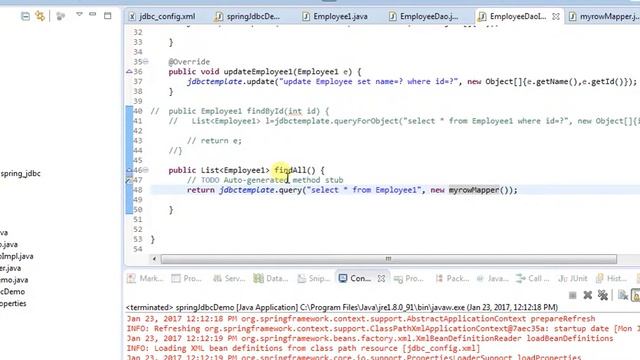This screenshot has width=640, height=360.
Task: Remove launch with single X console icon
Action: point(588,295)
